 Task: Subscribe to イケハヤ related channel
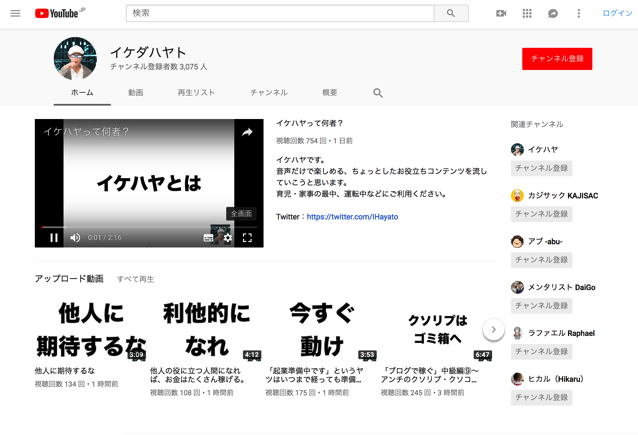pyautogui.click(x=542, y=168)
